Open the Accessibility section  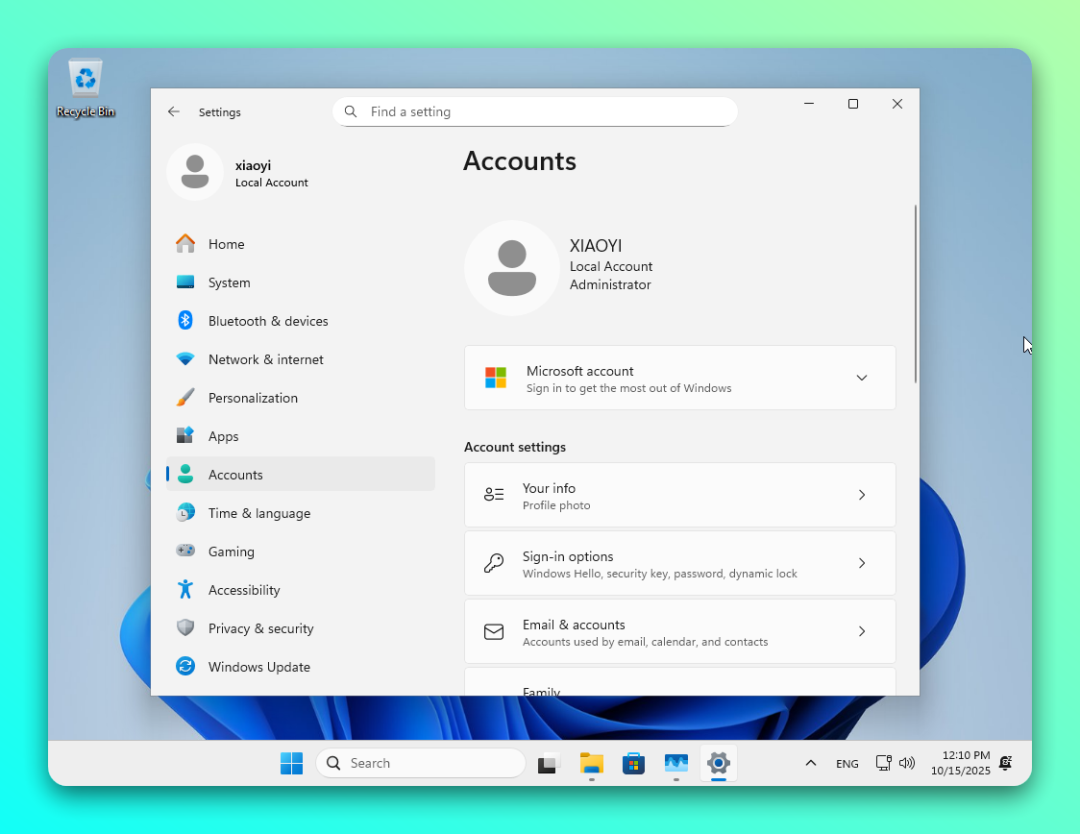pyautogui.click(x=243, y=590)
